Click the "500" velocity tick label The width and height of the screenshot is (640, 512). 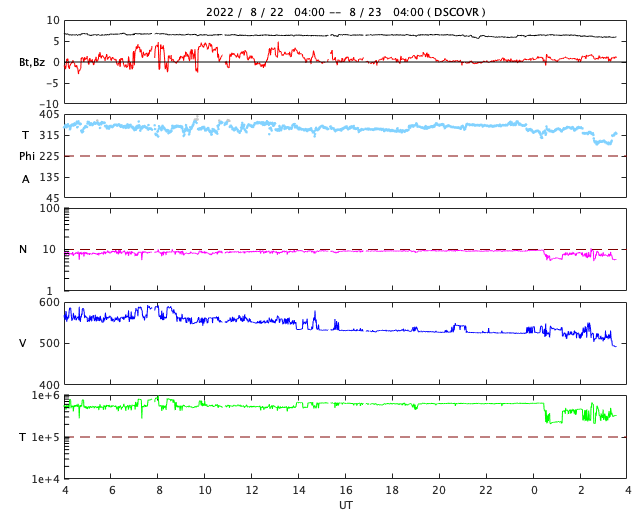(49, 343)
